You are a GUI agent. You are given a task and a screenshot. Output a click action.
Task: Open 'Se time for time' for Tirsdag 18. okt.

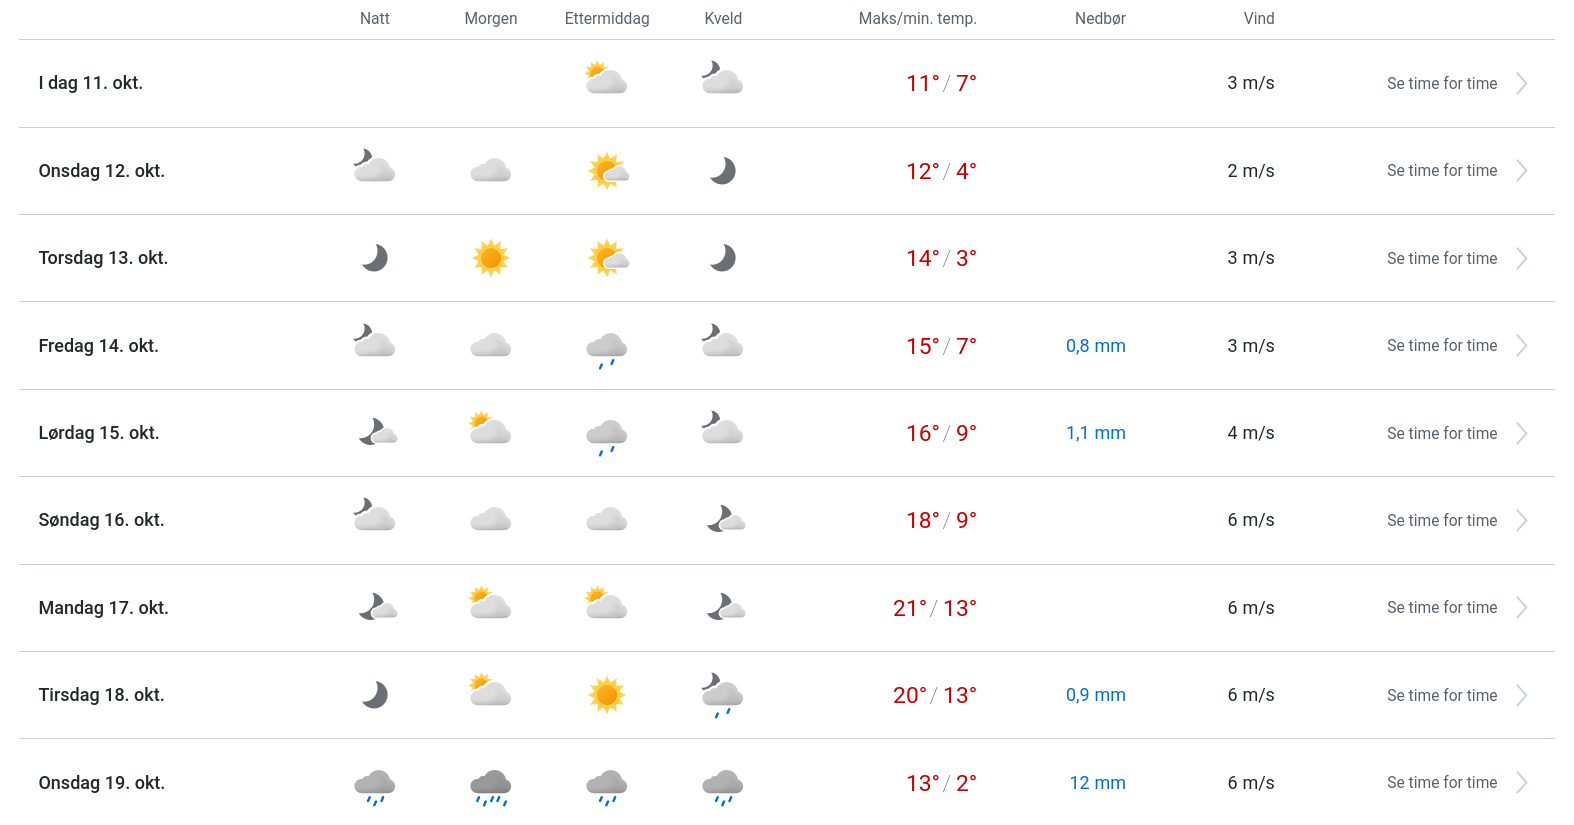[x=1441, y=695]
